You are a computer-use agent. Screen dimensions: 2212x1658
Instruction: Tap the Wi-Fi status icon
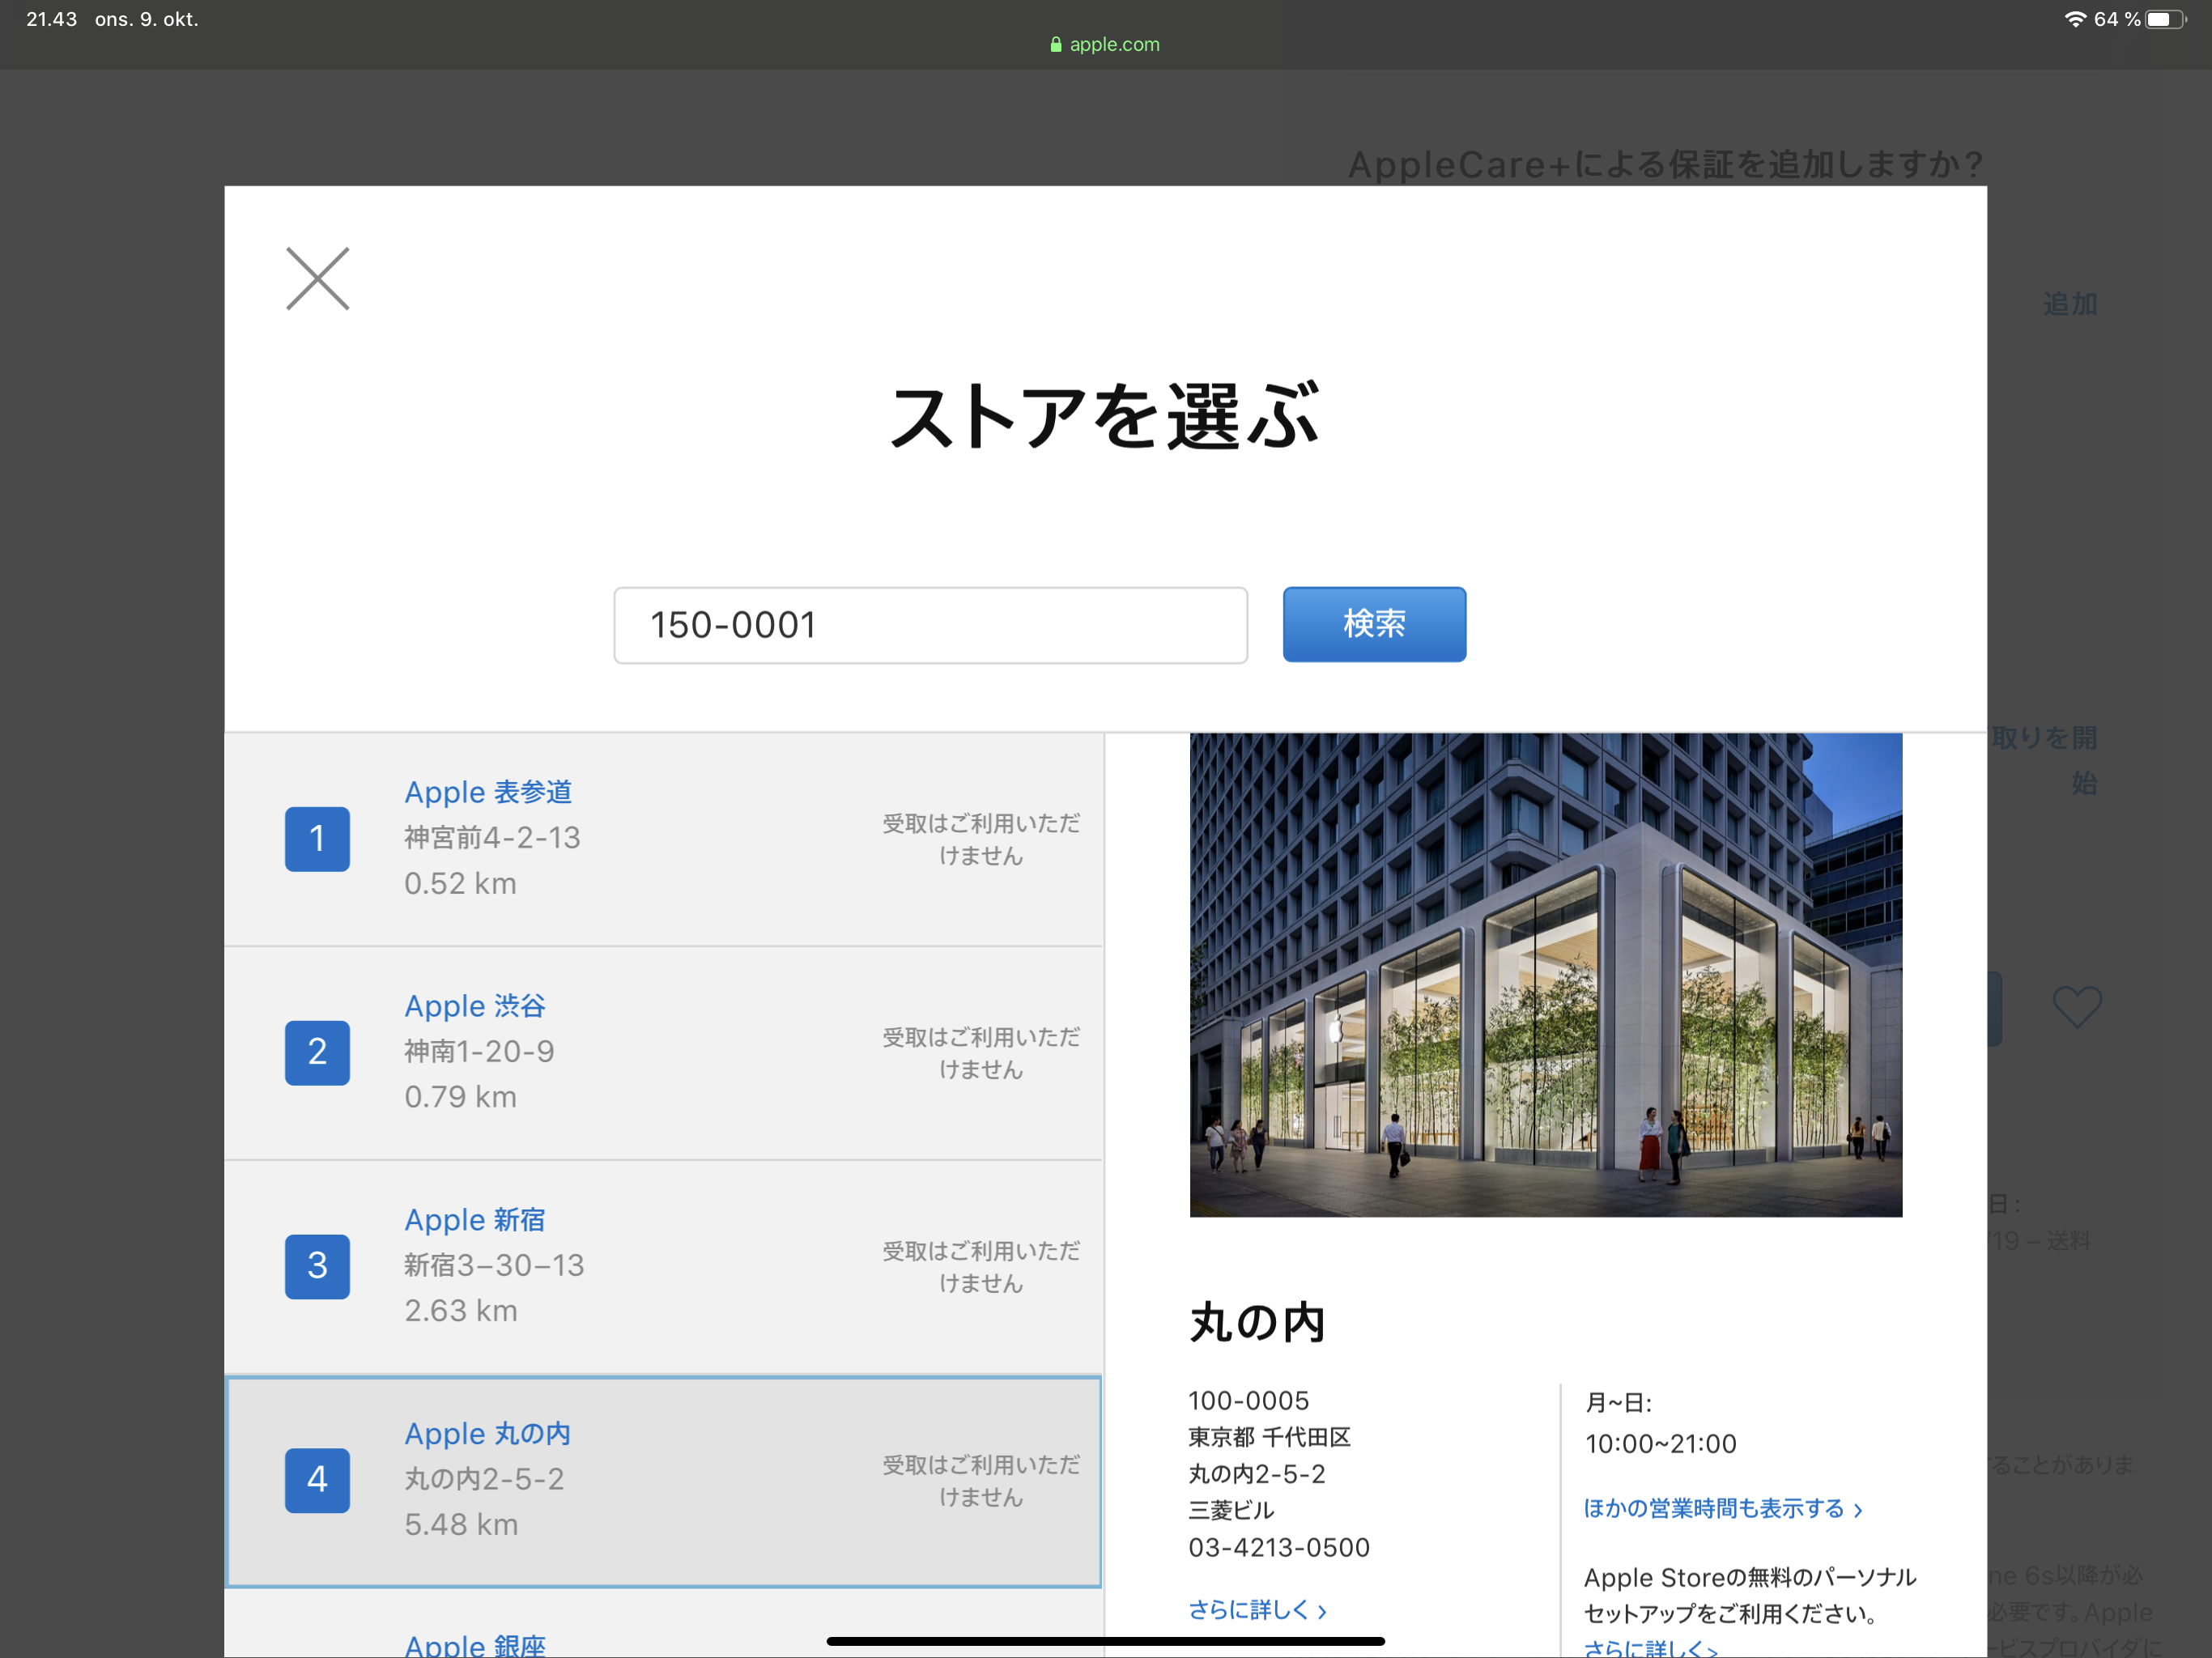point(2075,19)
